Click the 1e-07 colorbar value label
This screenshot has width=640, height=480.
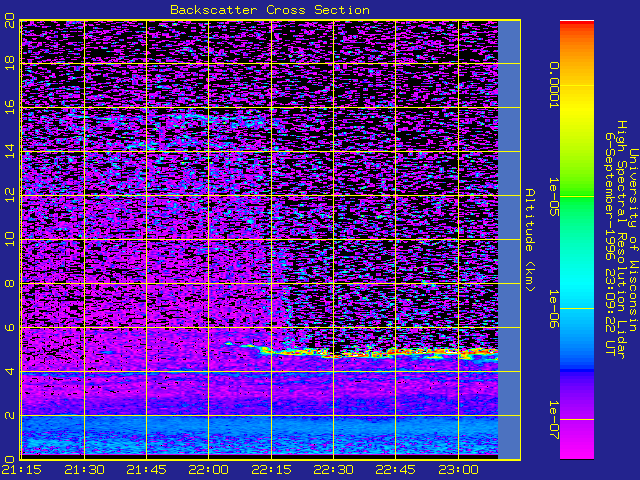point(554,420)
